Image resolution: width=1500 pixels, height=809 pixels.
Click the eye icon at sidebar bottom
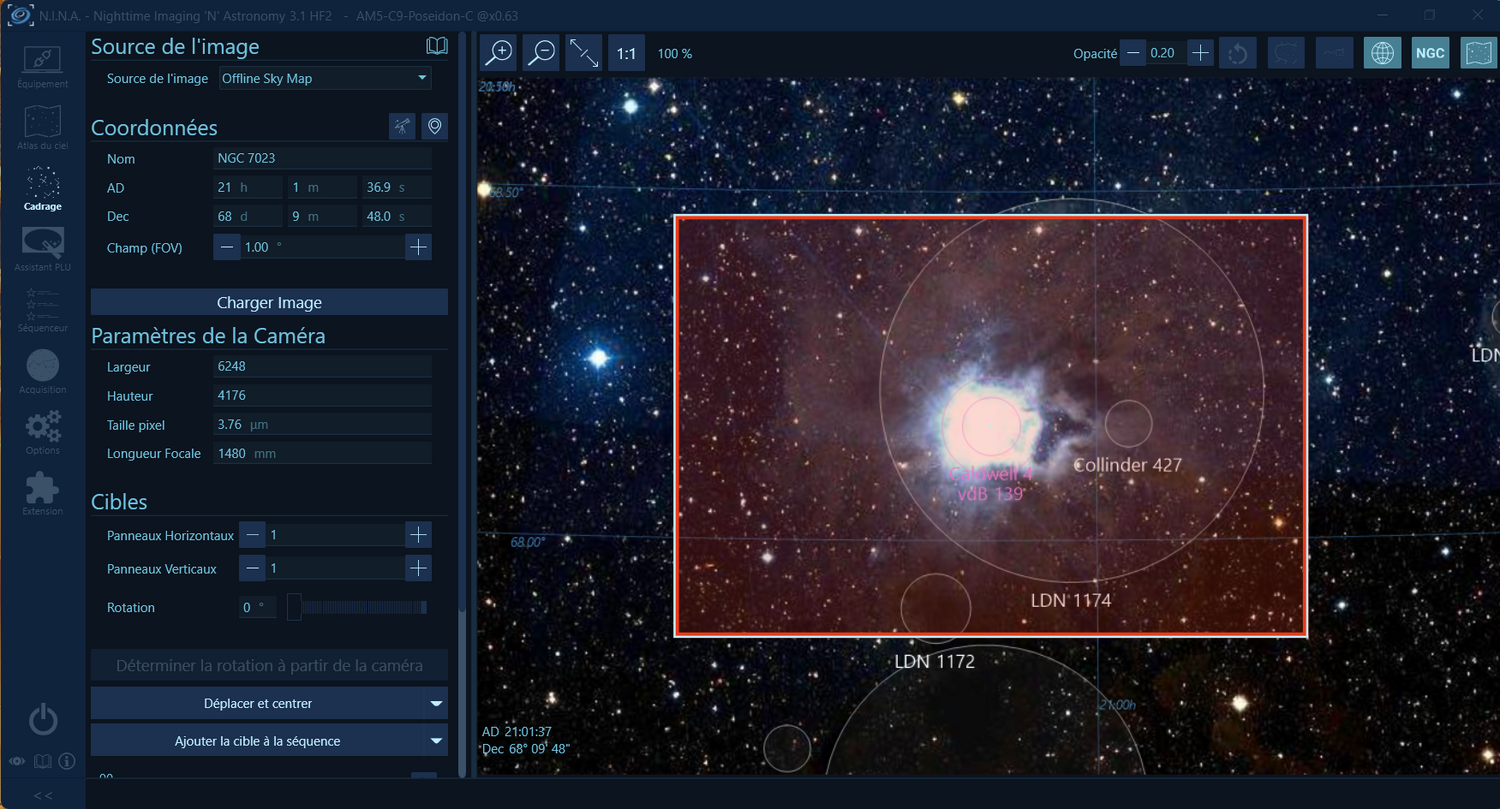17,762
